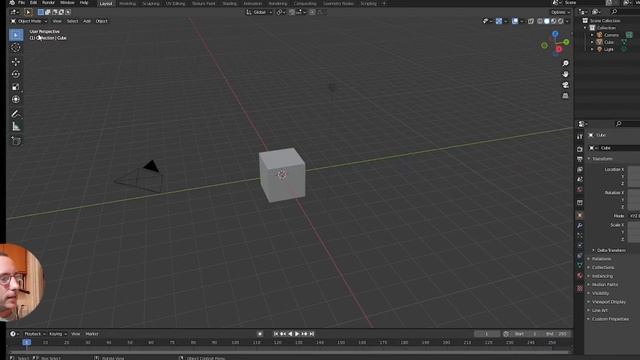Screen dimensions: 640x360
Task: Select the Measure tool
Action: (16, 127)
